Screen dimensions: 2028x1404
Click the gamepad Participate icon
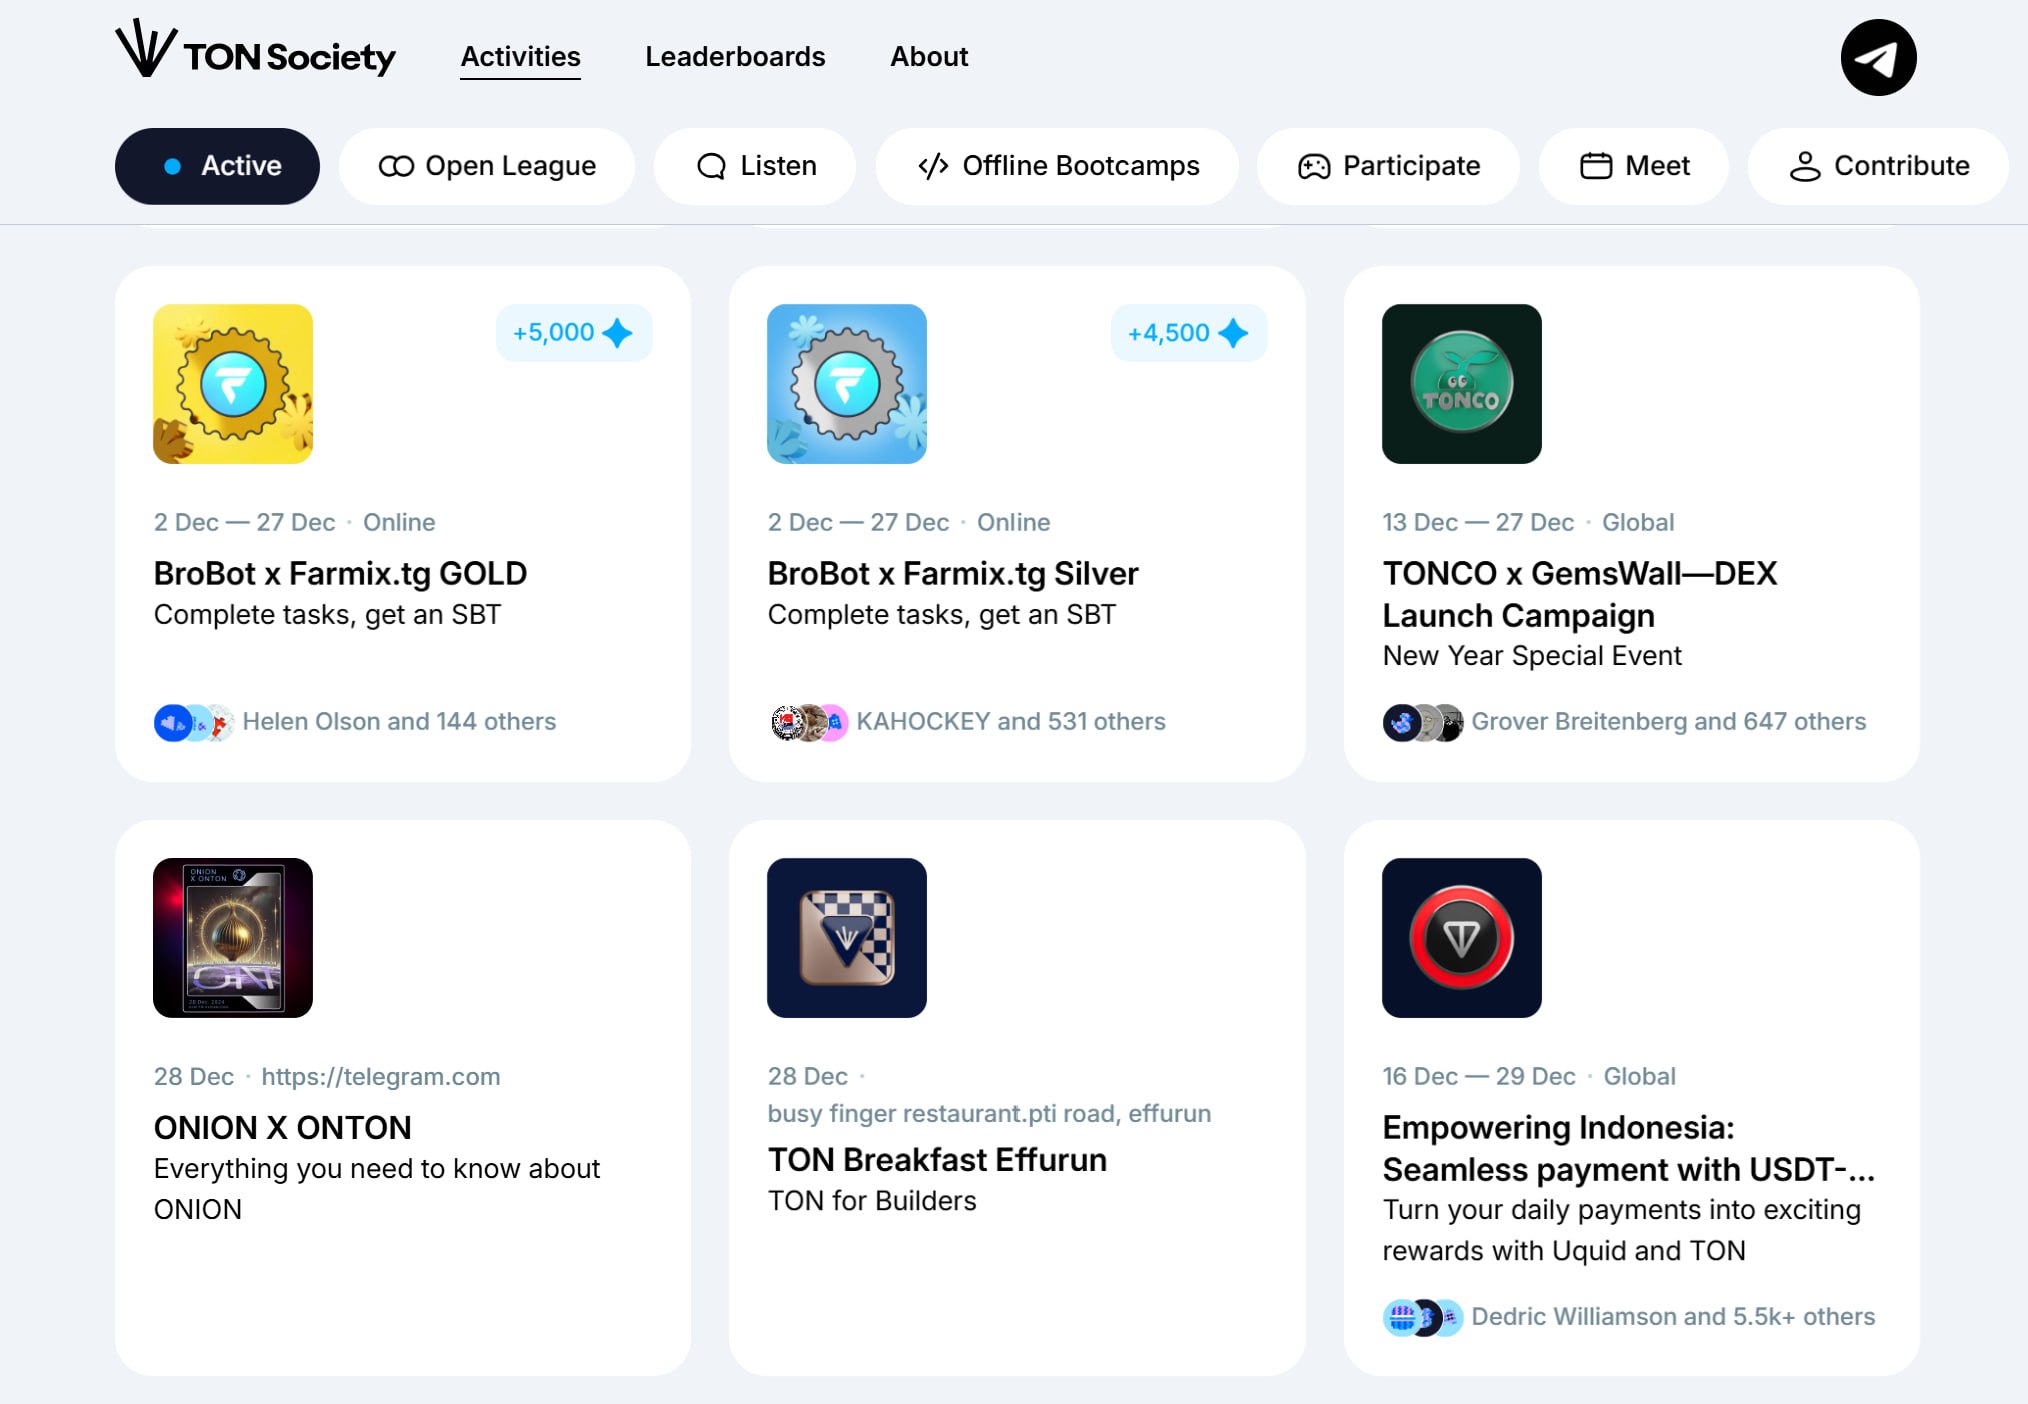(1314, 166)
